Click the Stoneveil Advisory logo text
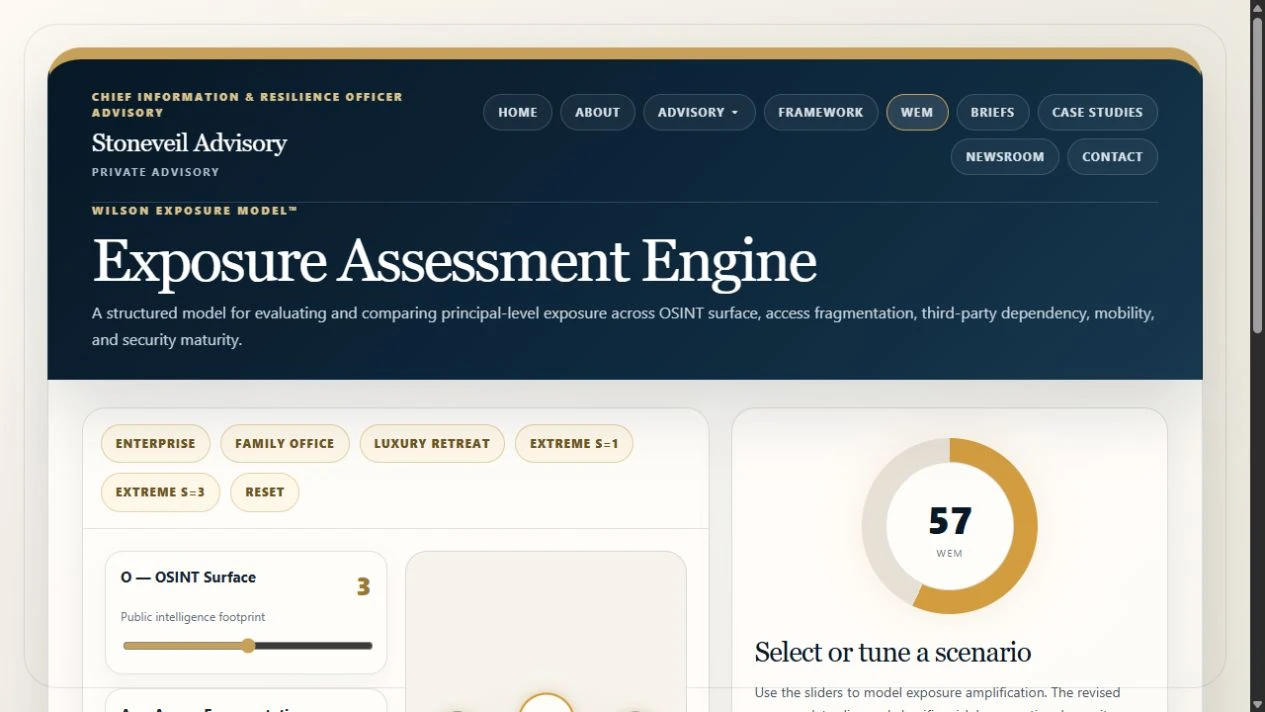Image resolution: width=1265 pixels, height=712 pixels. point(189,143)
